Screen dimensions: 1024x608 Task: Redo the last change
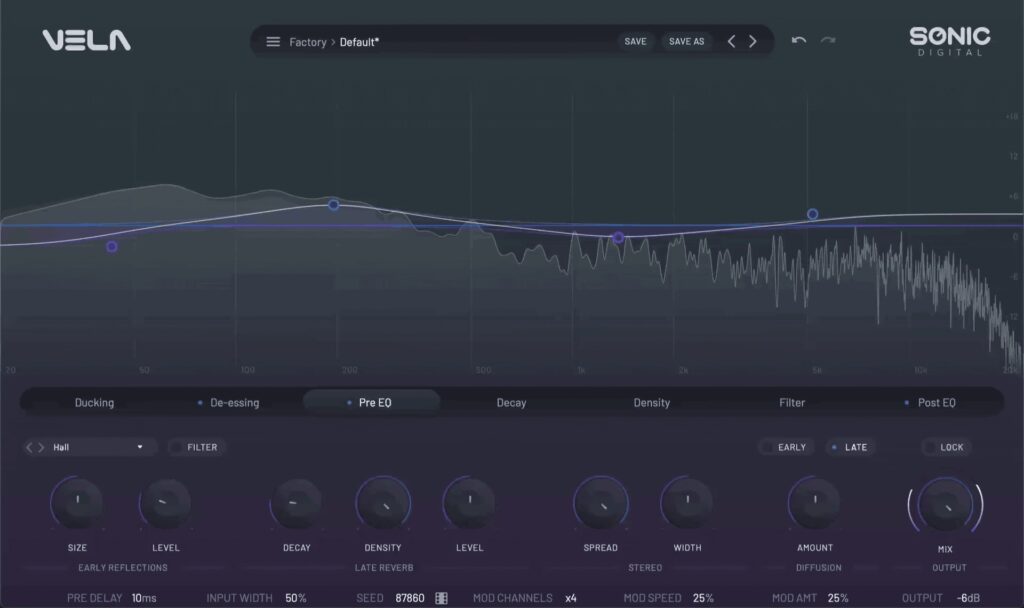pyautogui.click(x=828, y=40)
